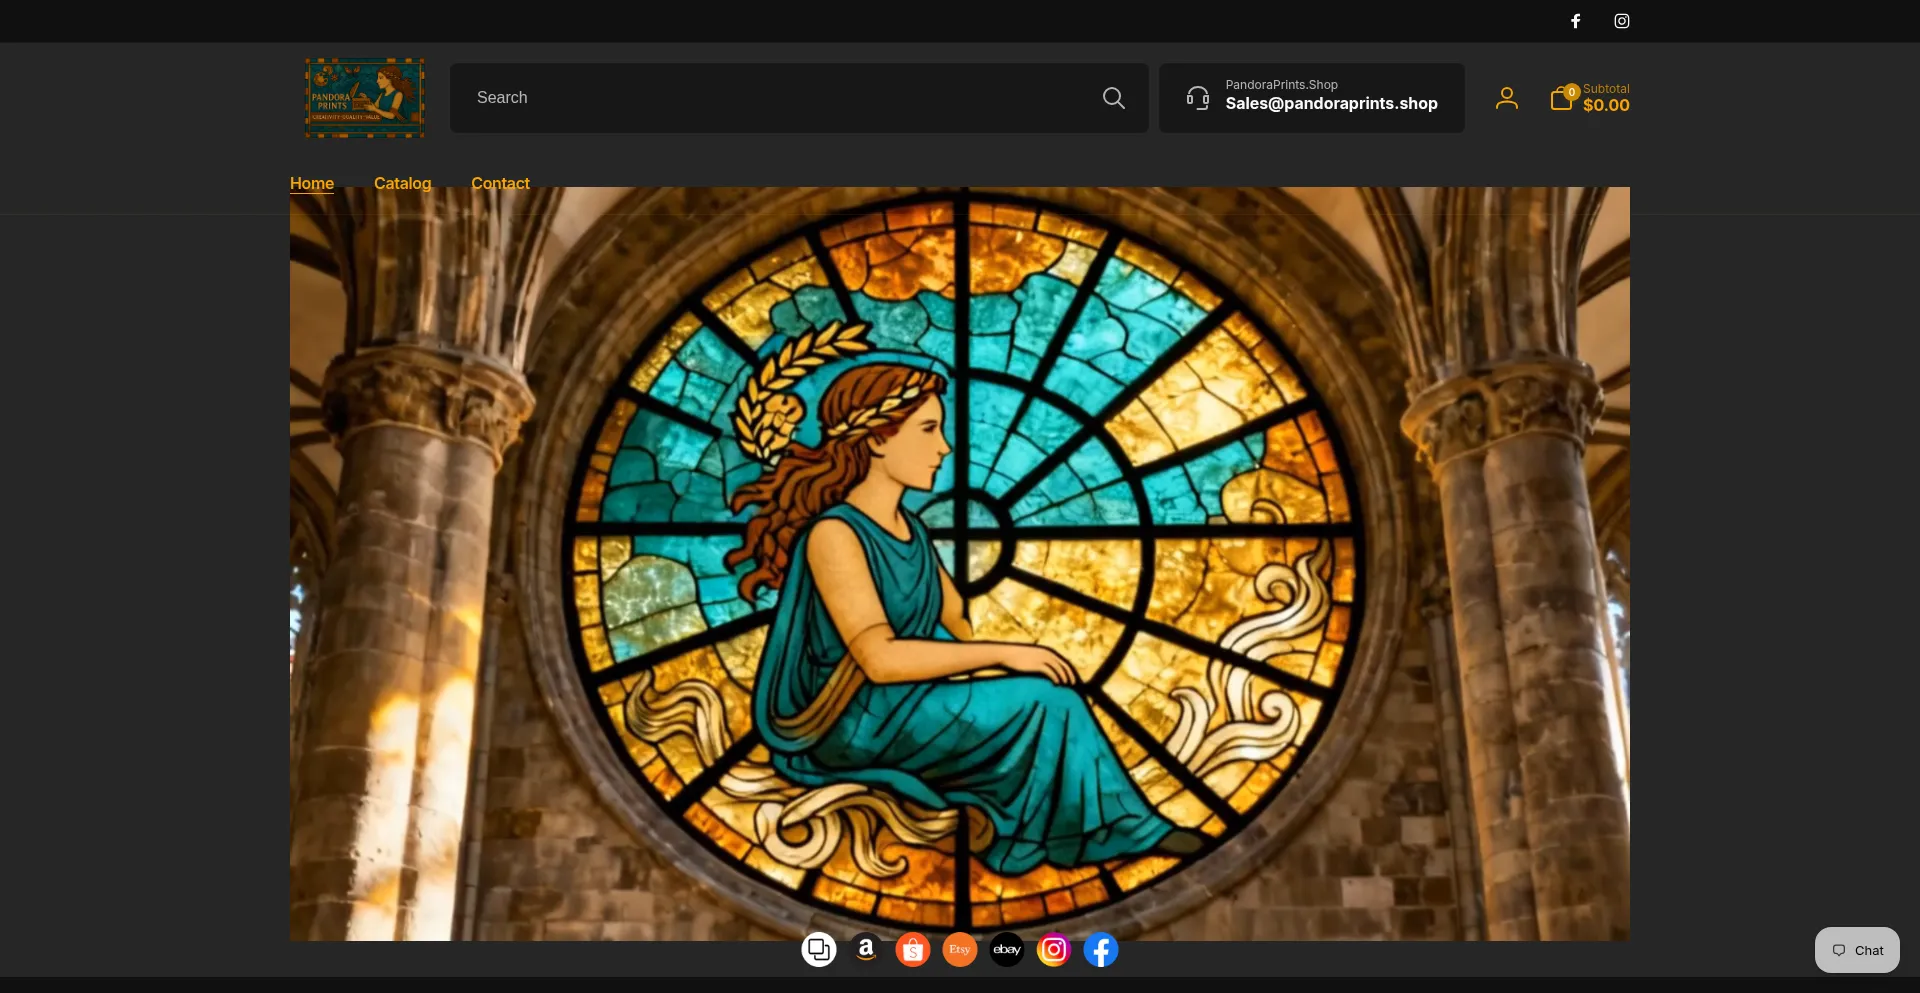The height and width of the screenshot is (993, 1920).
Task: Open the Contact menu item
Action: click(x=500, y=183)
